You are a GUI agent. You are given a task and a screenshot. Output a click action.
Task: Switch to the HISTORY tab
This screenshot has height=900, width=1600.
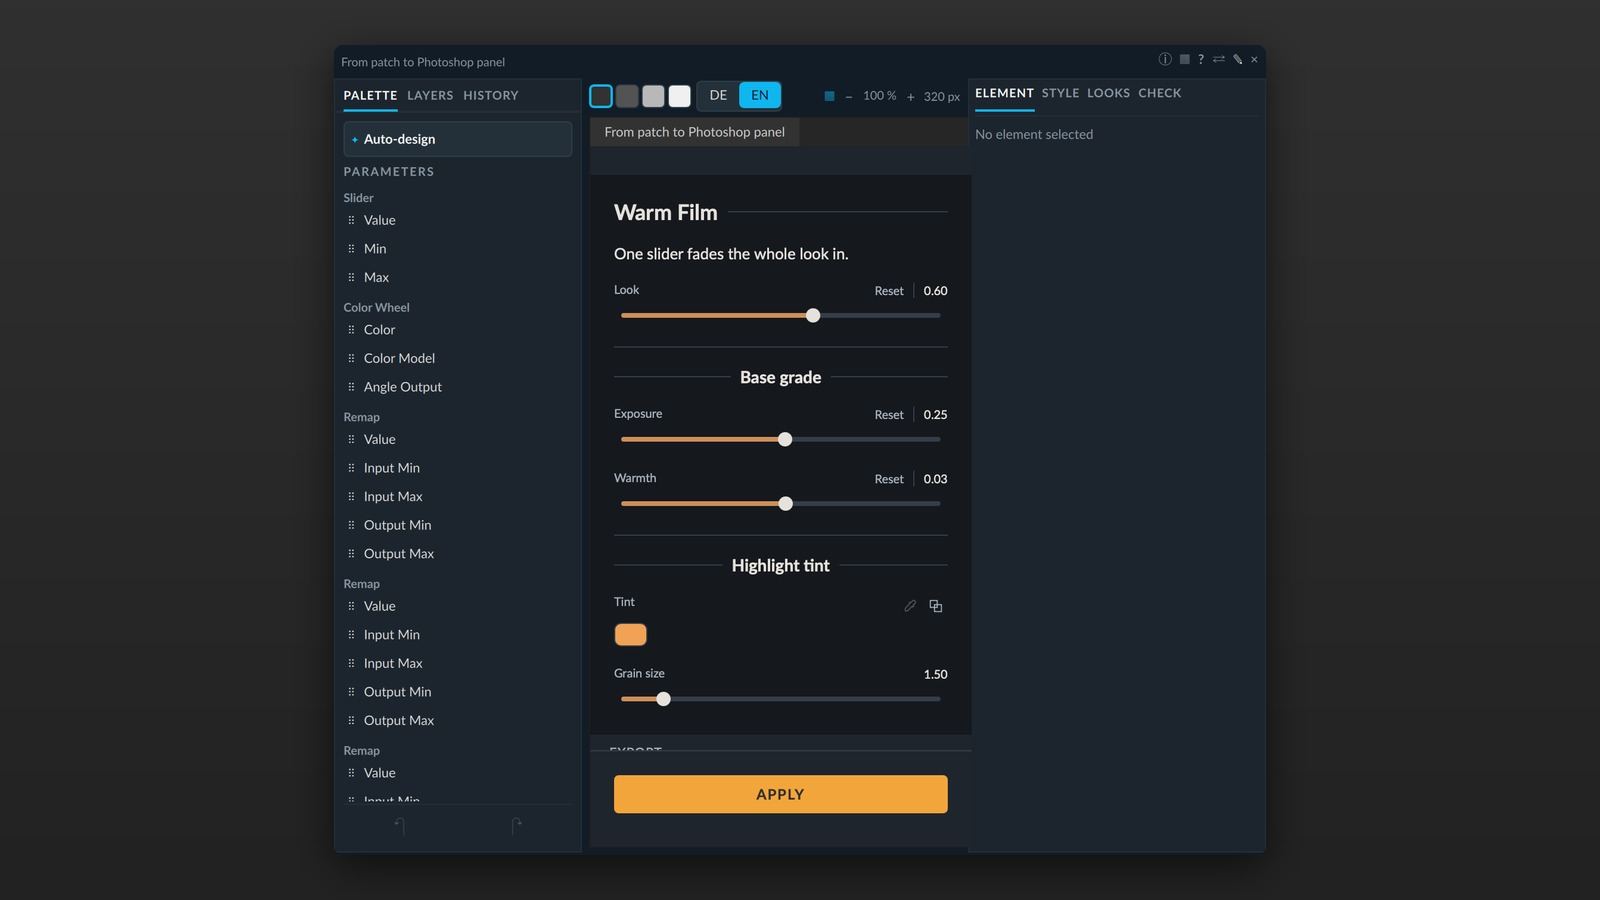tap(491, 96)
